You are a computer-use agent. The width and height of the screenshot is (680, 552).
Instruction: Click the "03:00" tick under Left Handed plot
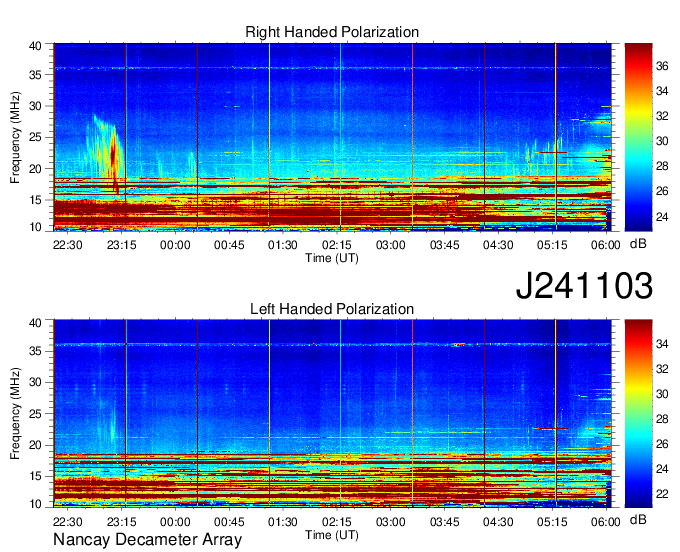point(390,522)
